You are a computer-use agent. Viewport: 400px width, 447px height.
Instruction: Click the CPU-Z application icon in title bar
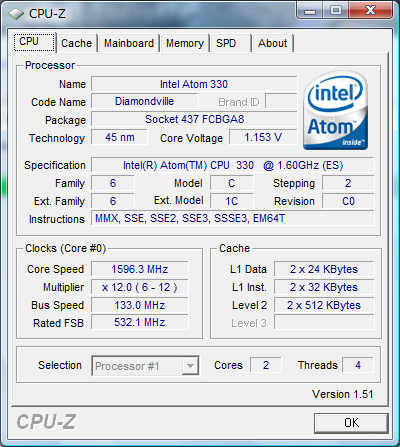[x=16, y=14]
